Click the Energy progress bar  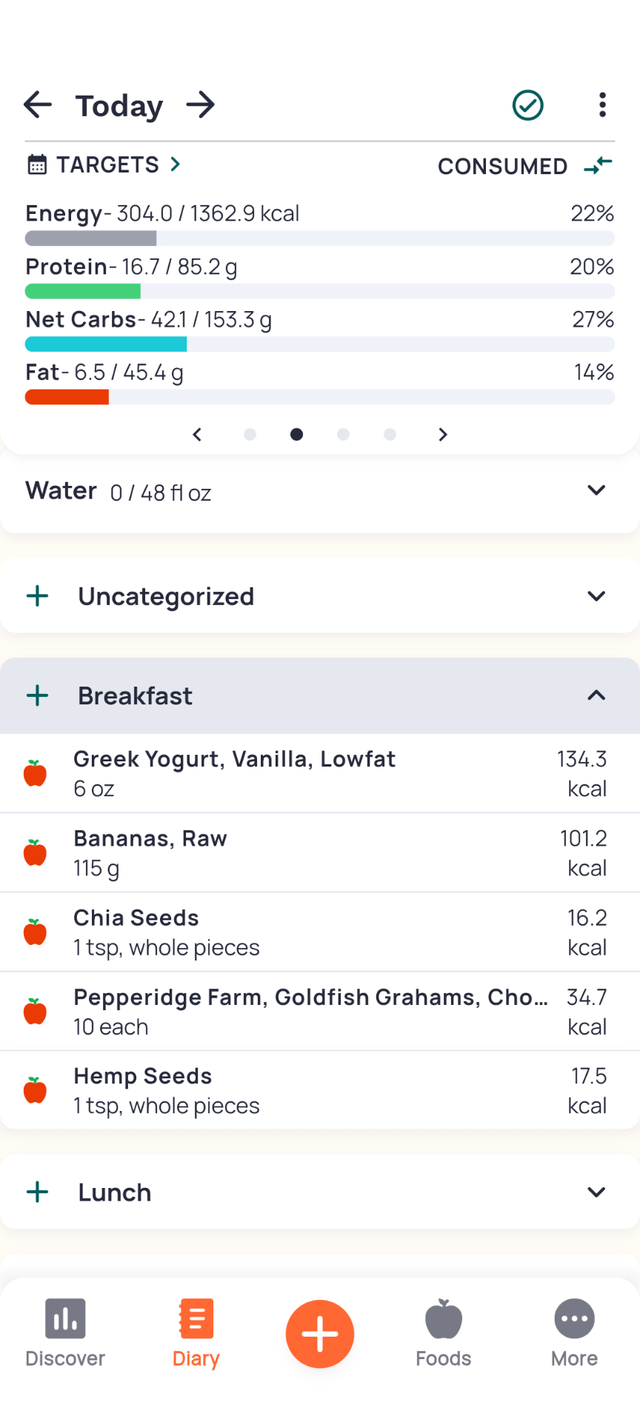point(320,238)
